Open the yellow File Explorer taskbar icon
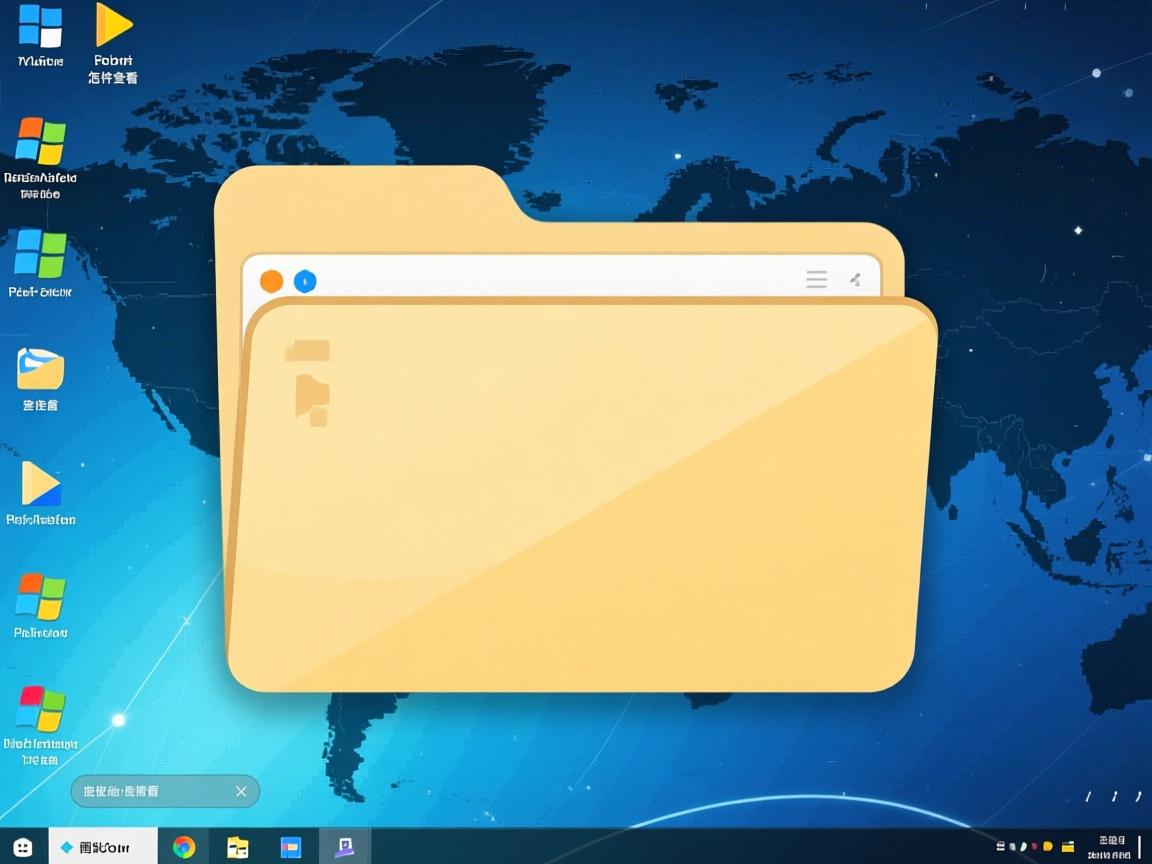1152x864 pixels. pos(237,847)
